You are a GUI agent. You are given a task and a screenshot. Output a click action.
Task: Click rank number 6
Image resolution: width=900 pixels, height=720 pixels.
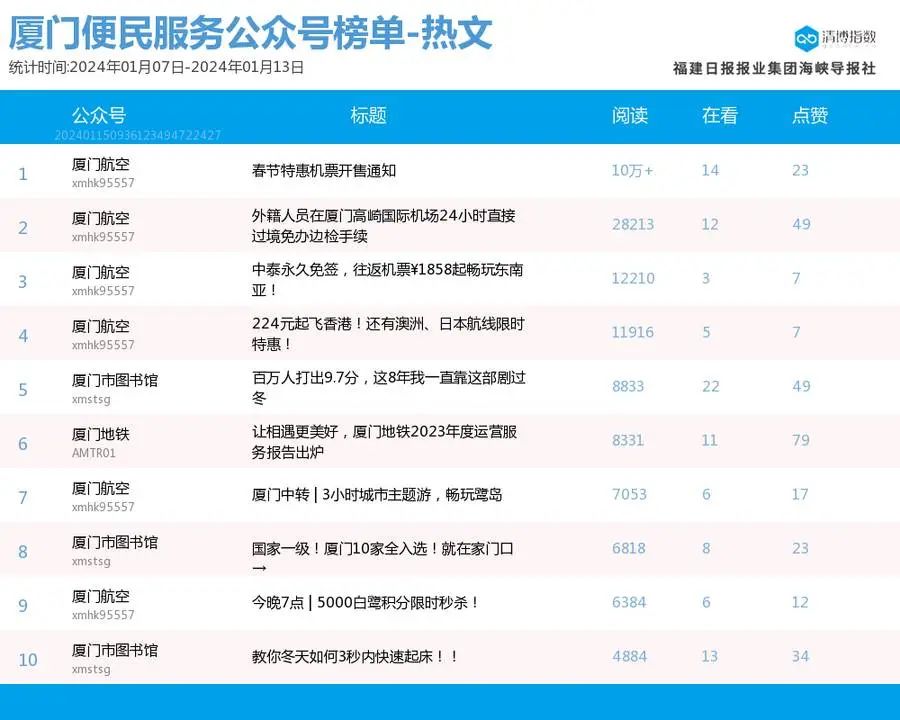[x=23, y=444]
